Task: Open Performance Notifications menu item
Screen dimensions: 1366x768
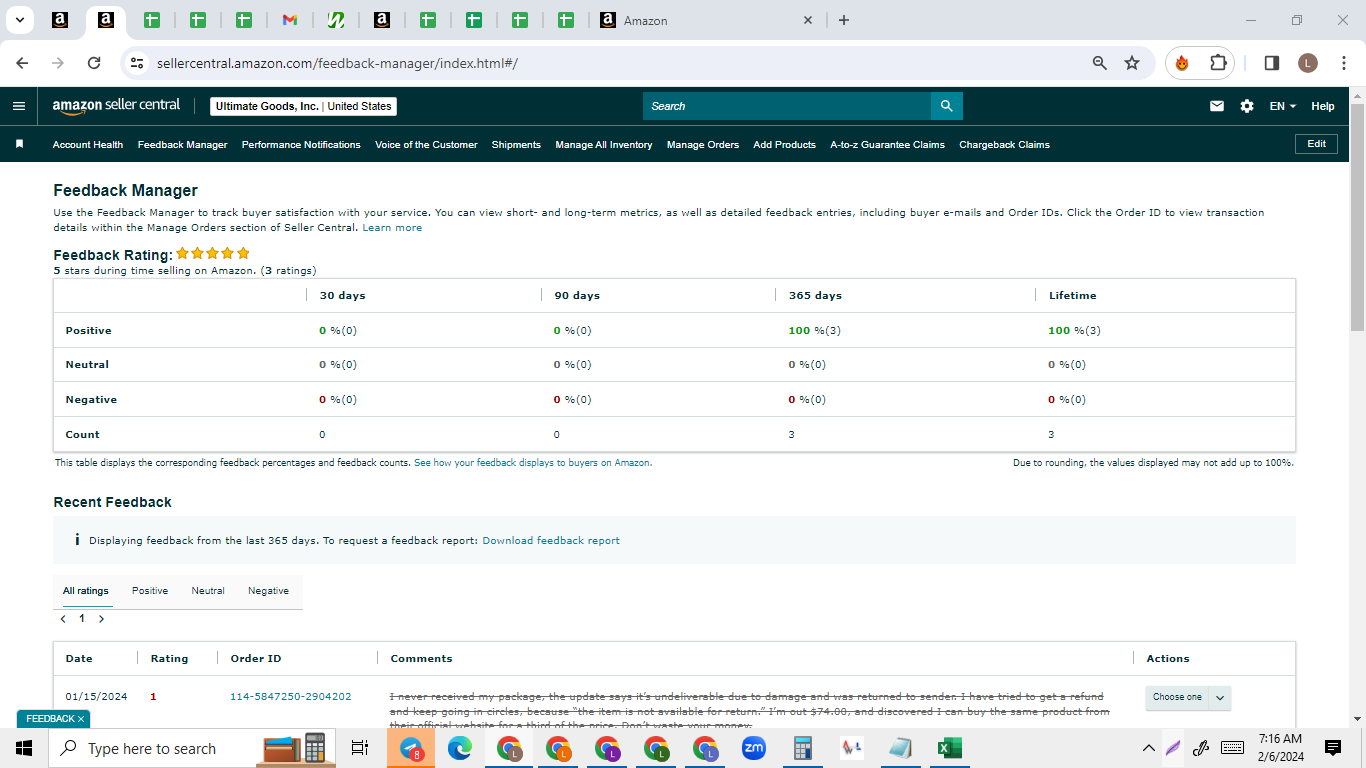Action: [x=301, y=144]
